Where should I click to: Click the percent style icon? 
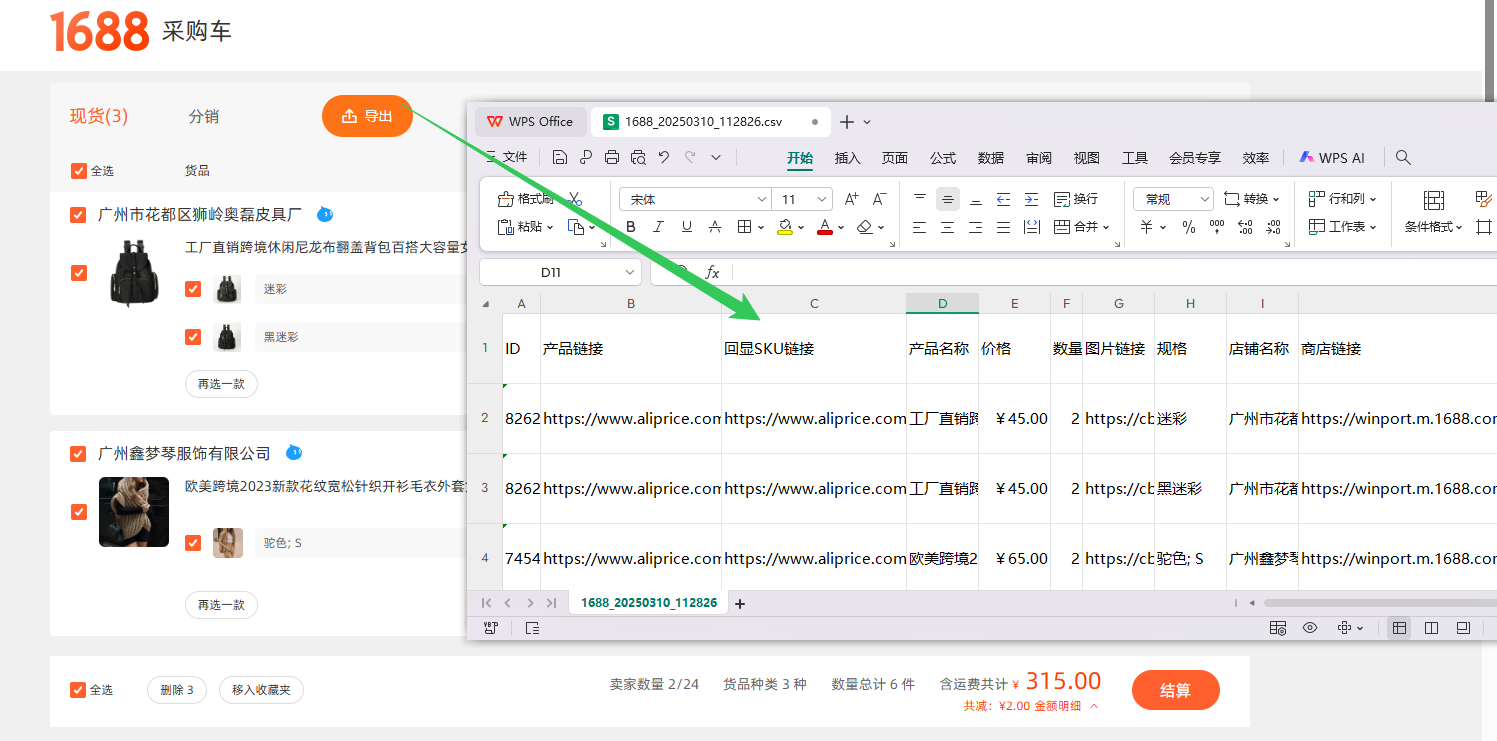point(1189,227)
